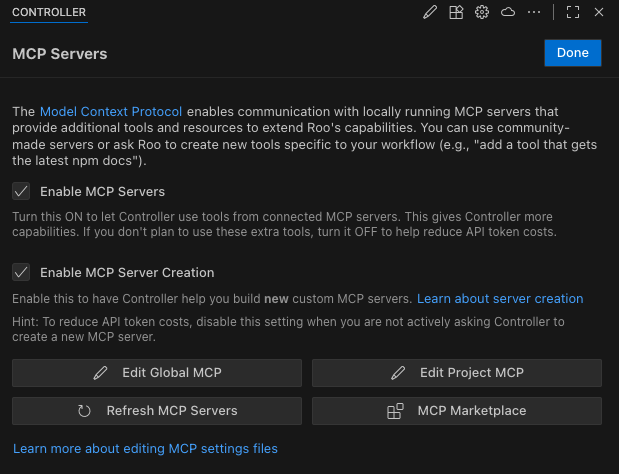This screenshot has height=474, width=619.
Task: Open the Learn about server creation link
Action: 500,299
